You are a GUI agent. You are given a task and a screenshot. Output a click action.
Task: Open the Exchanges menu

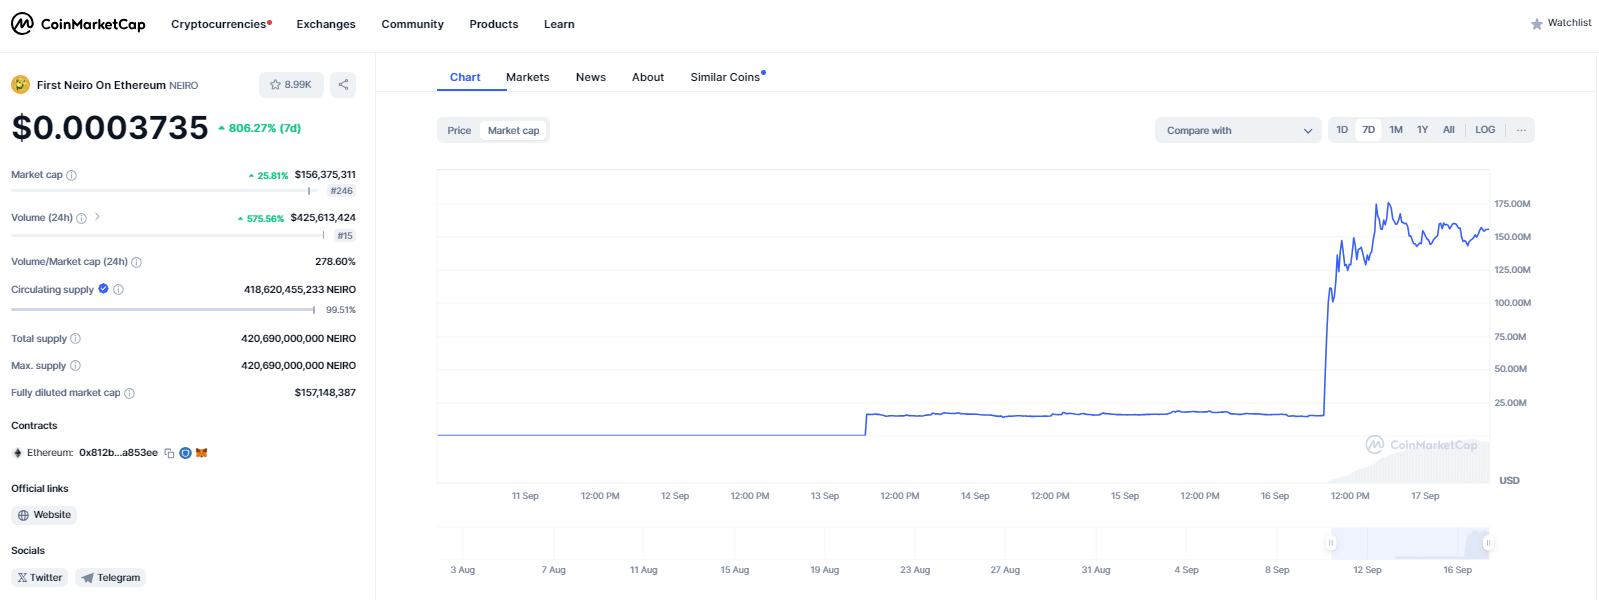pyautogui.click(x=326, y=24)
